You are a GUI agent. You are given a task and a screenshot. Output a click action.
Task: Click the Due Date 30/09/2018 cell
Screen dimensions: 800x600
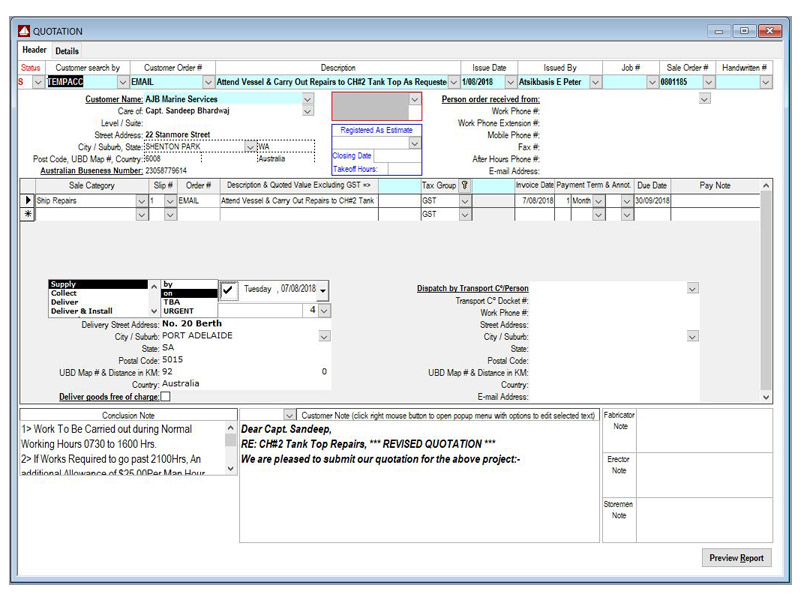tap(652, 201)
